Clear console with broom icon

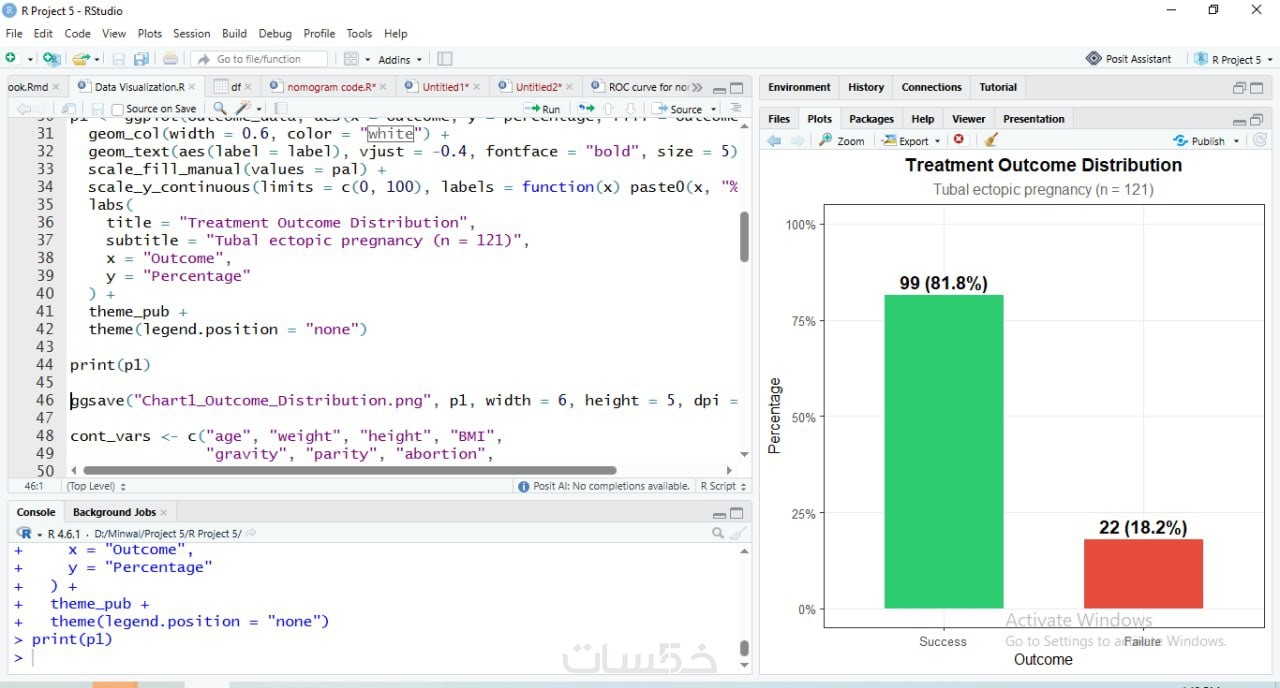click(738, 533)
